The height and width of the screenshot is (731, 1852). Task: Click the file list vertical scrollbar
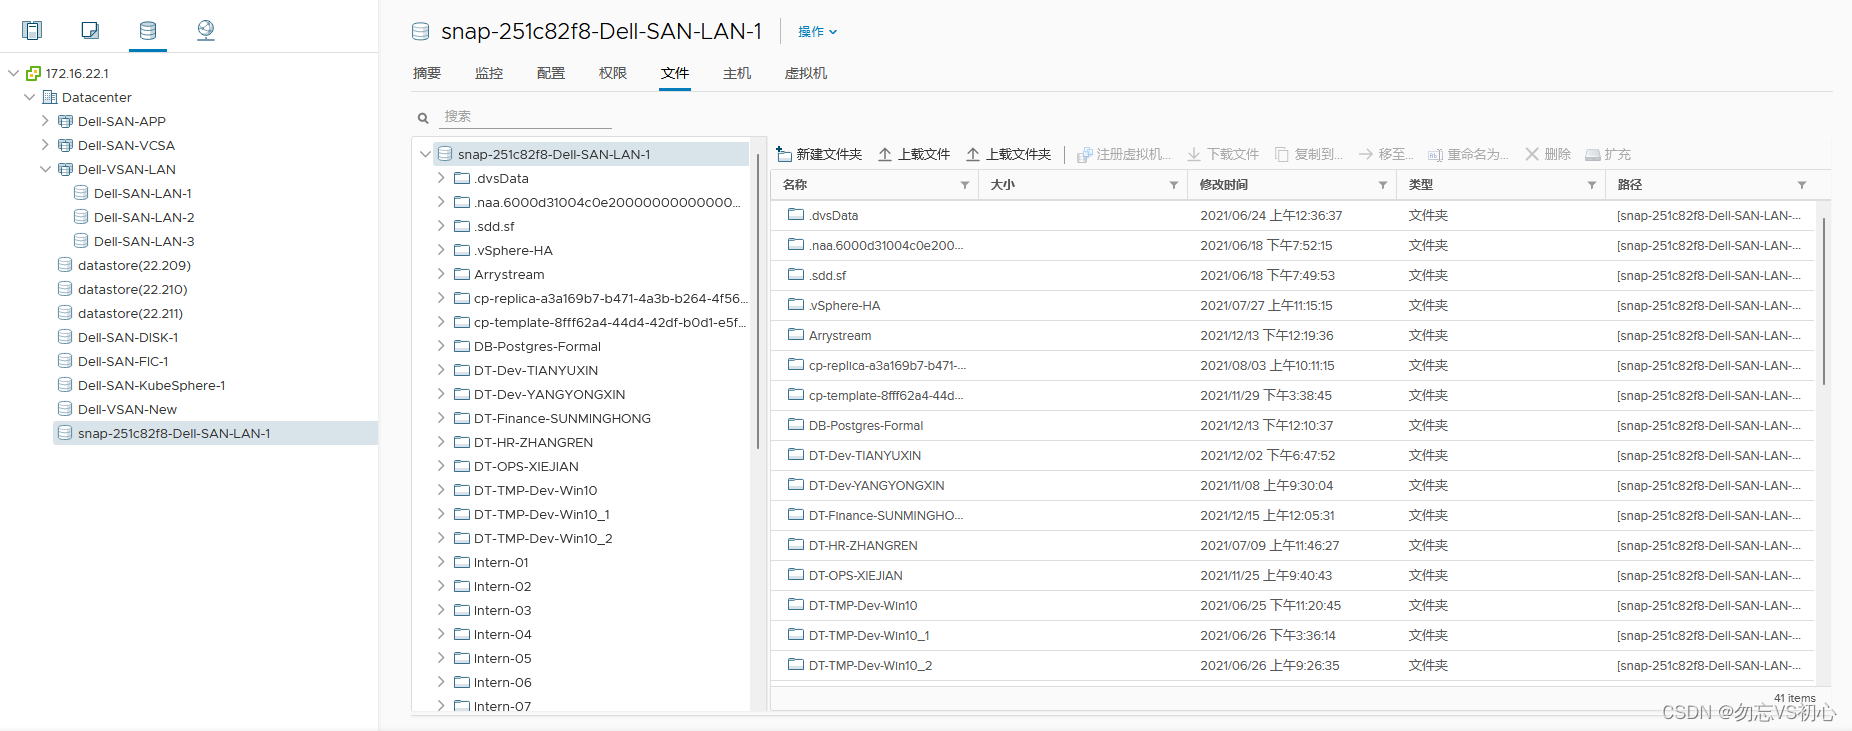(1824, 300)
